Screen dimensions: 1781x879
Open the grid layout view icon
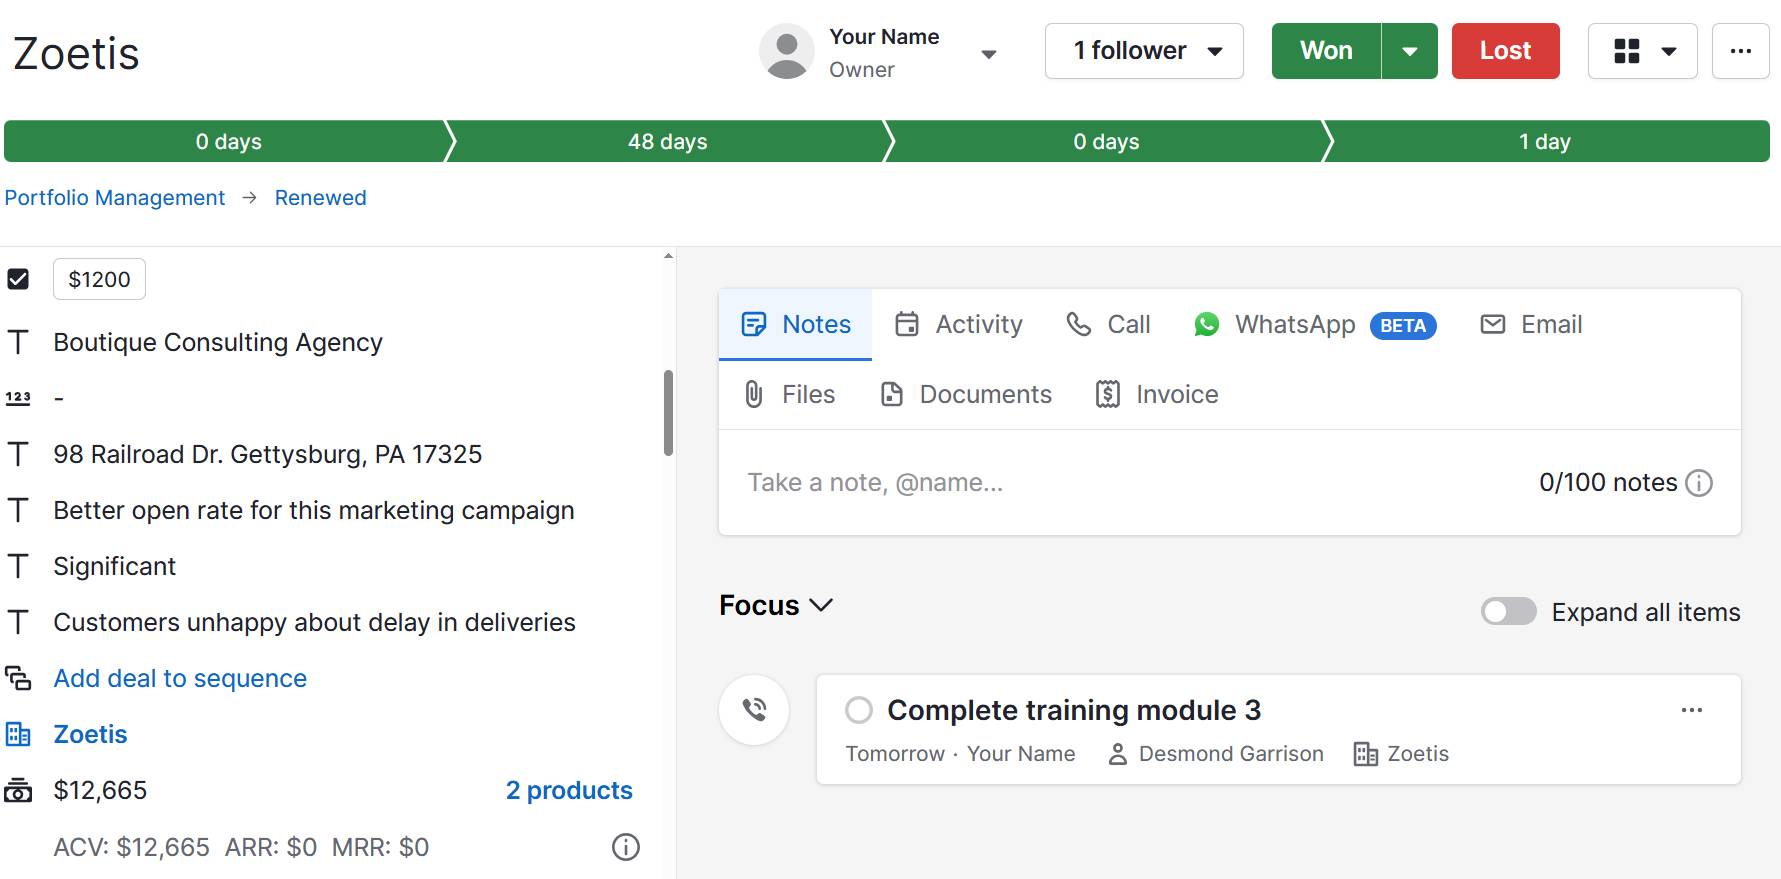1627,51
